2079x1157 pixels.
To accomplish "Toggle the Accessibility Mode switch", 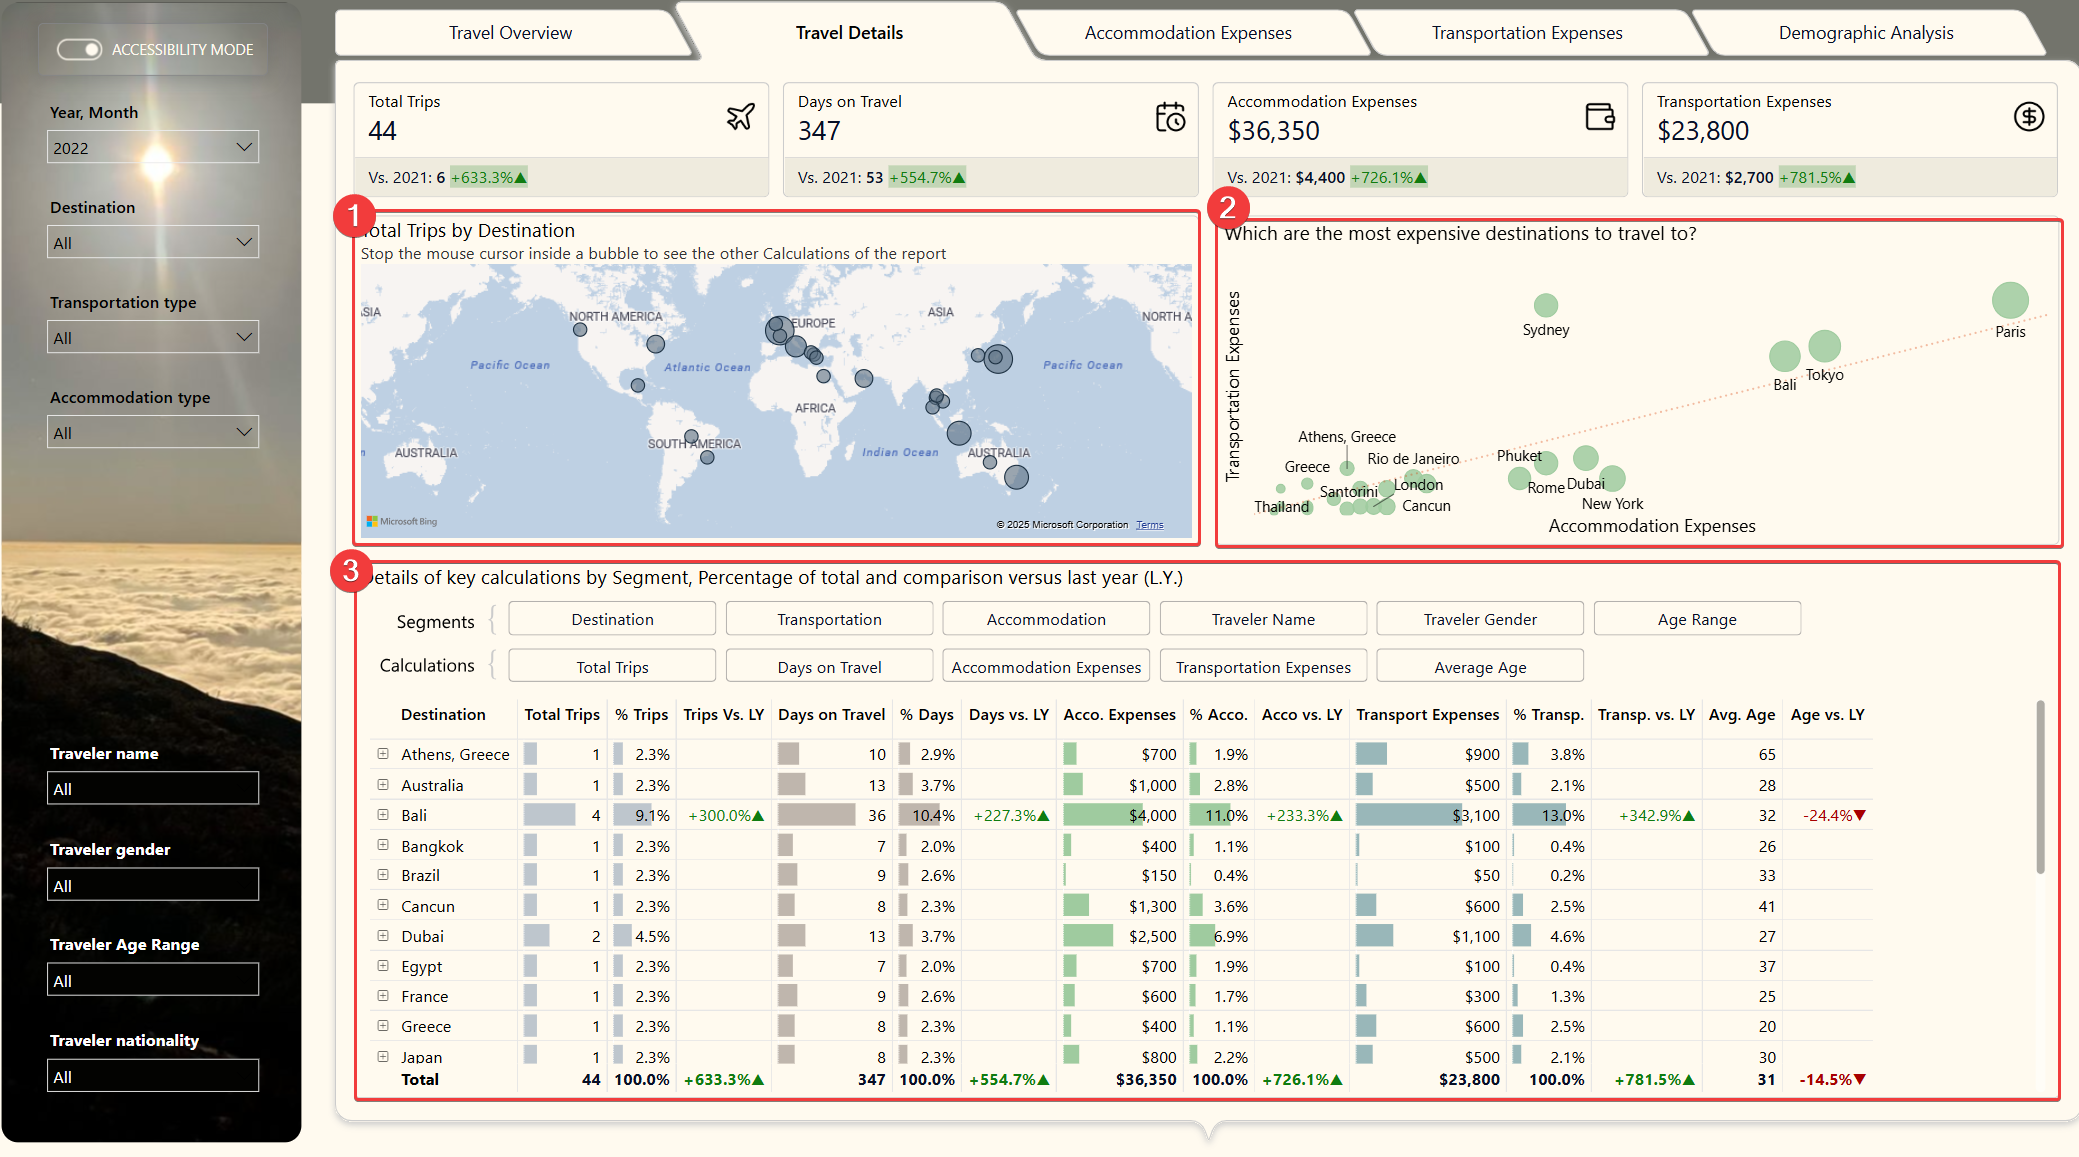I will [79, 49].
